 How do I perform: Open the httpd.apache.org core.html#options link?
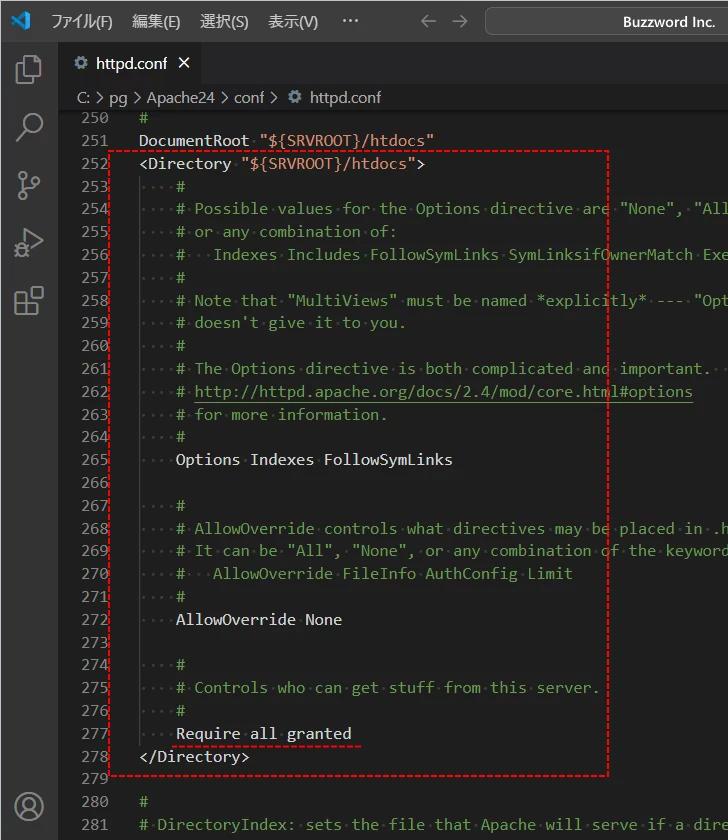point(443,392)
